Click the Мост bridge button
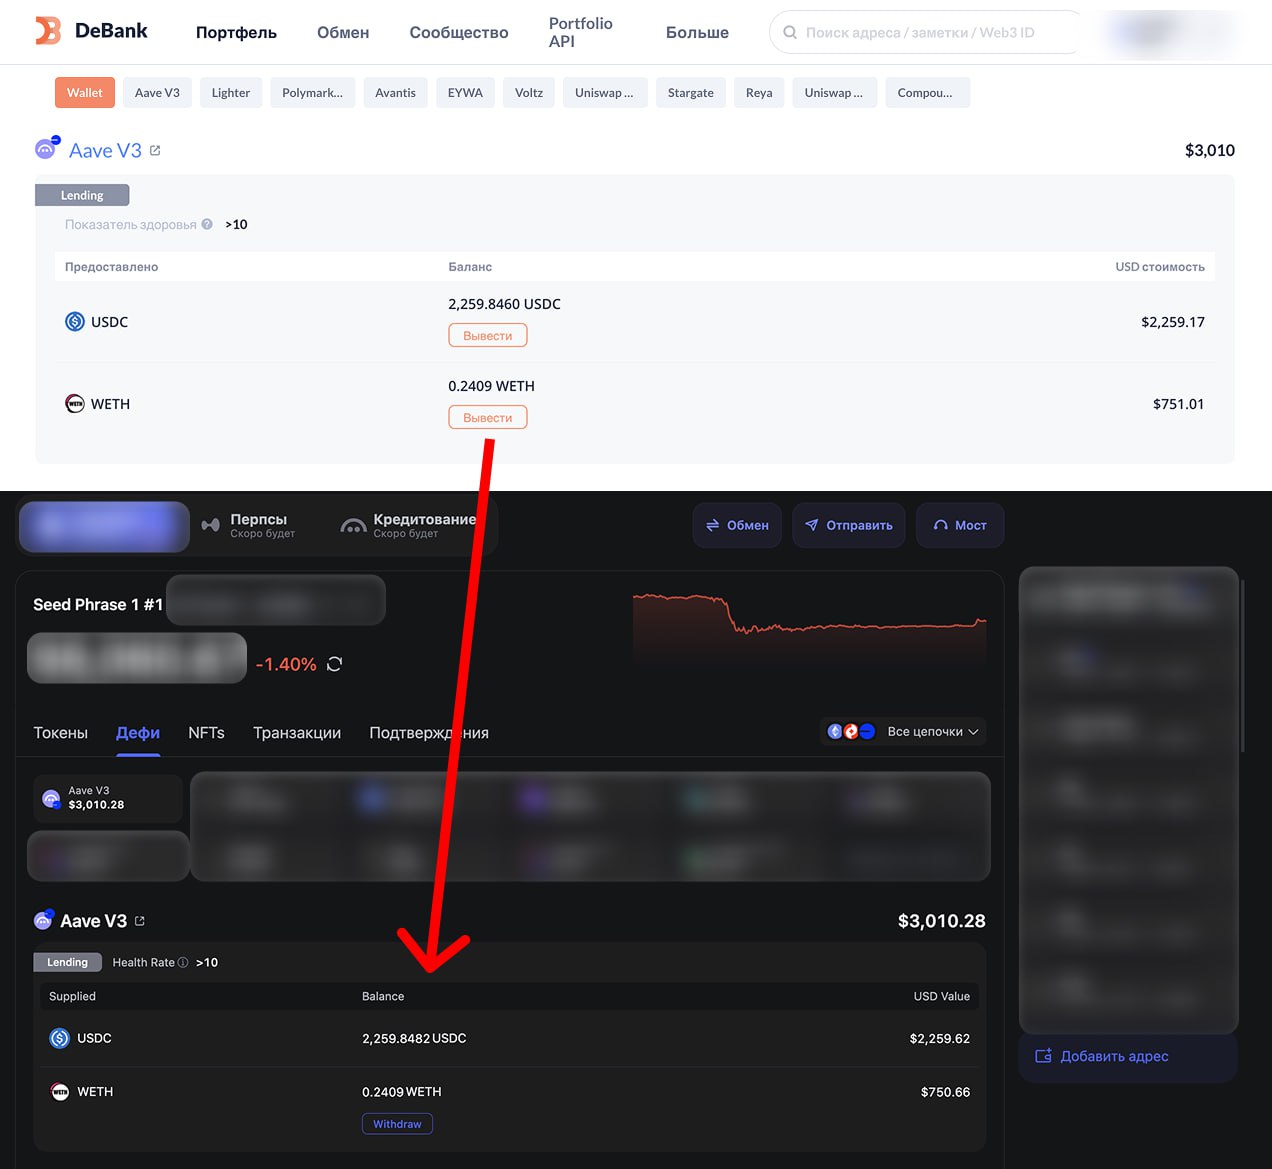 [959, 525]
